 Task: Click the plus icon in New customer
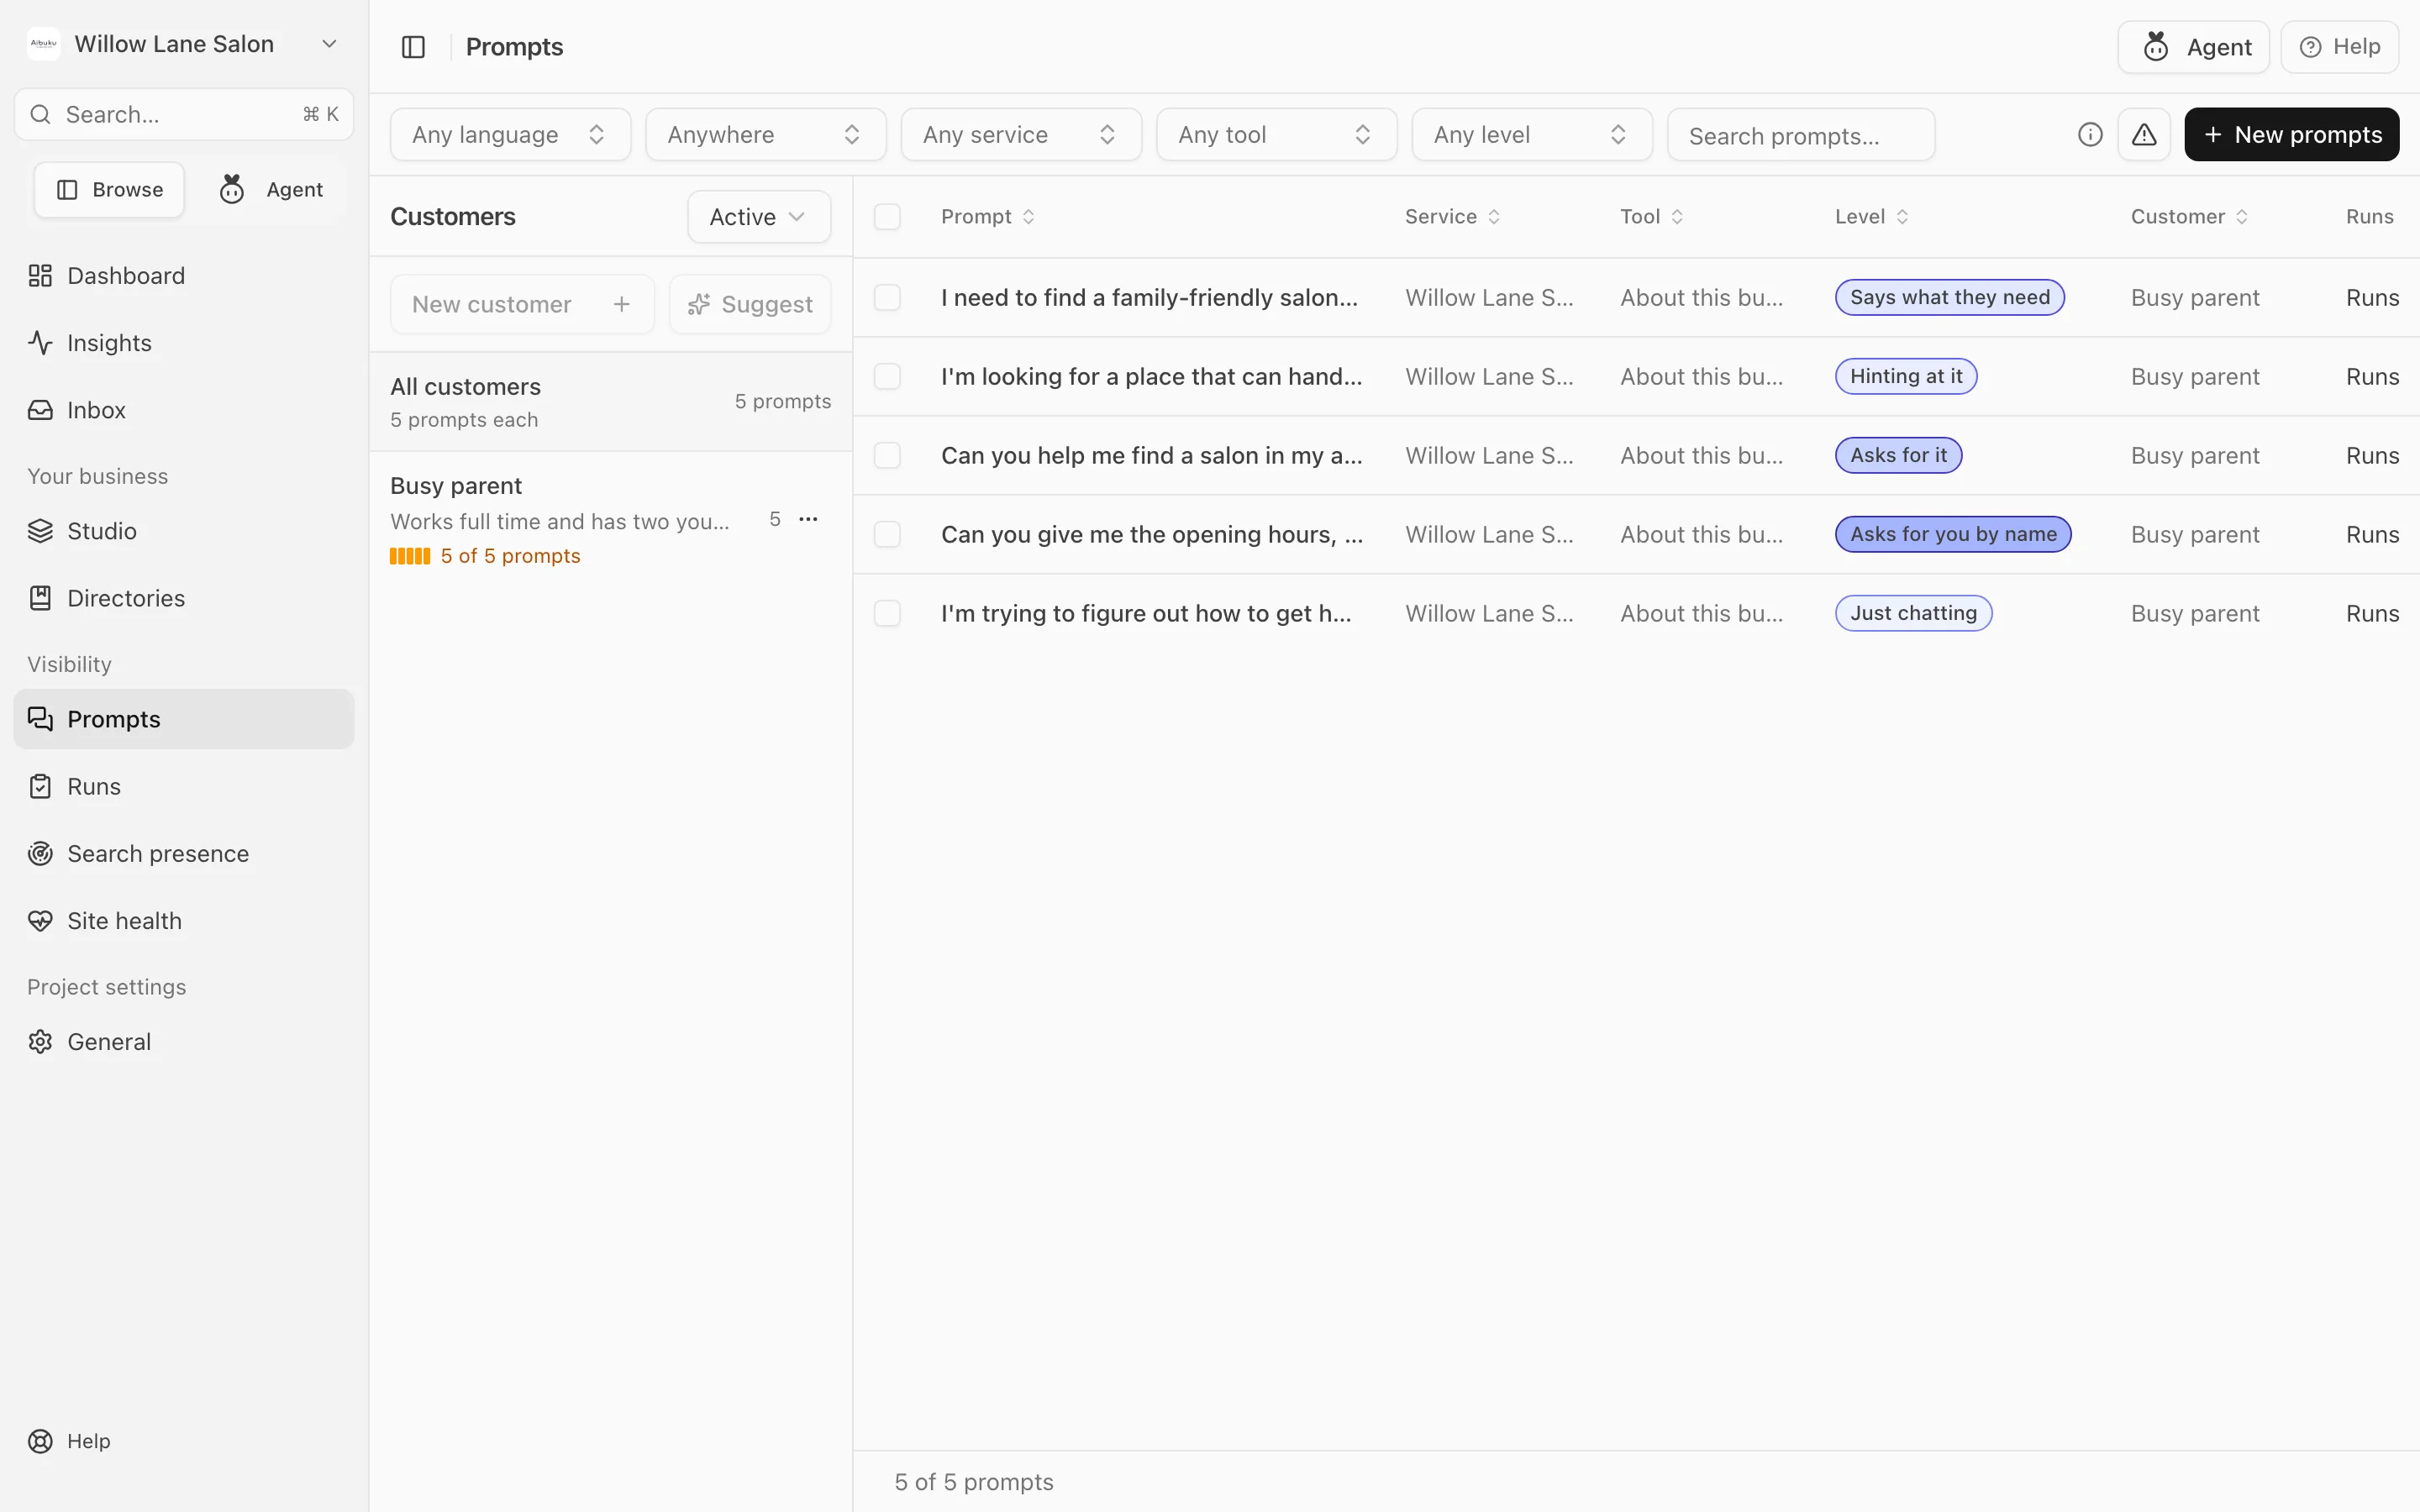click(621, 304)
